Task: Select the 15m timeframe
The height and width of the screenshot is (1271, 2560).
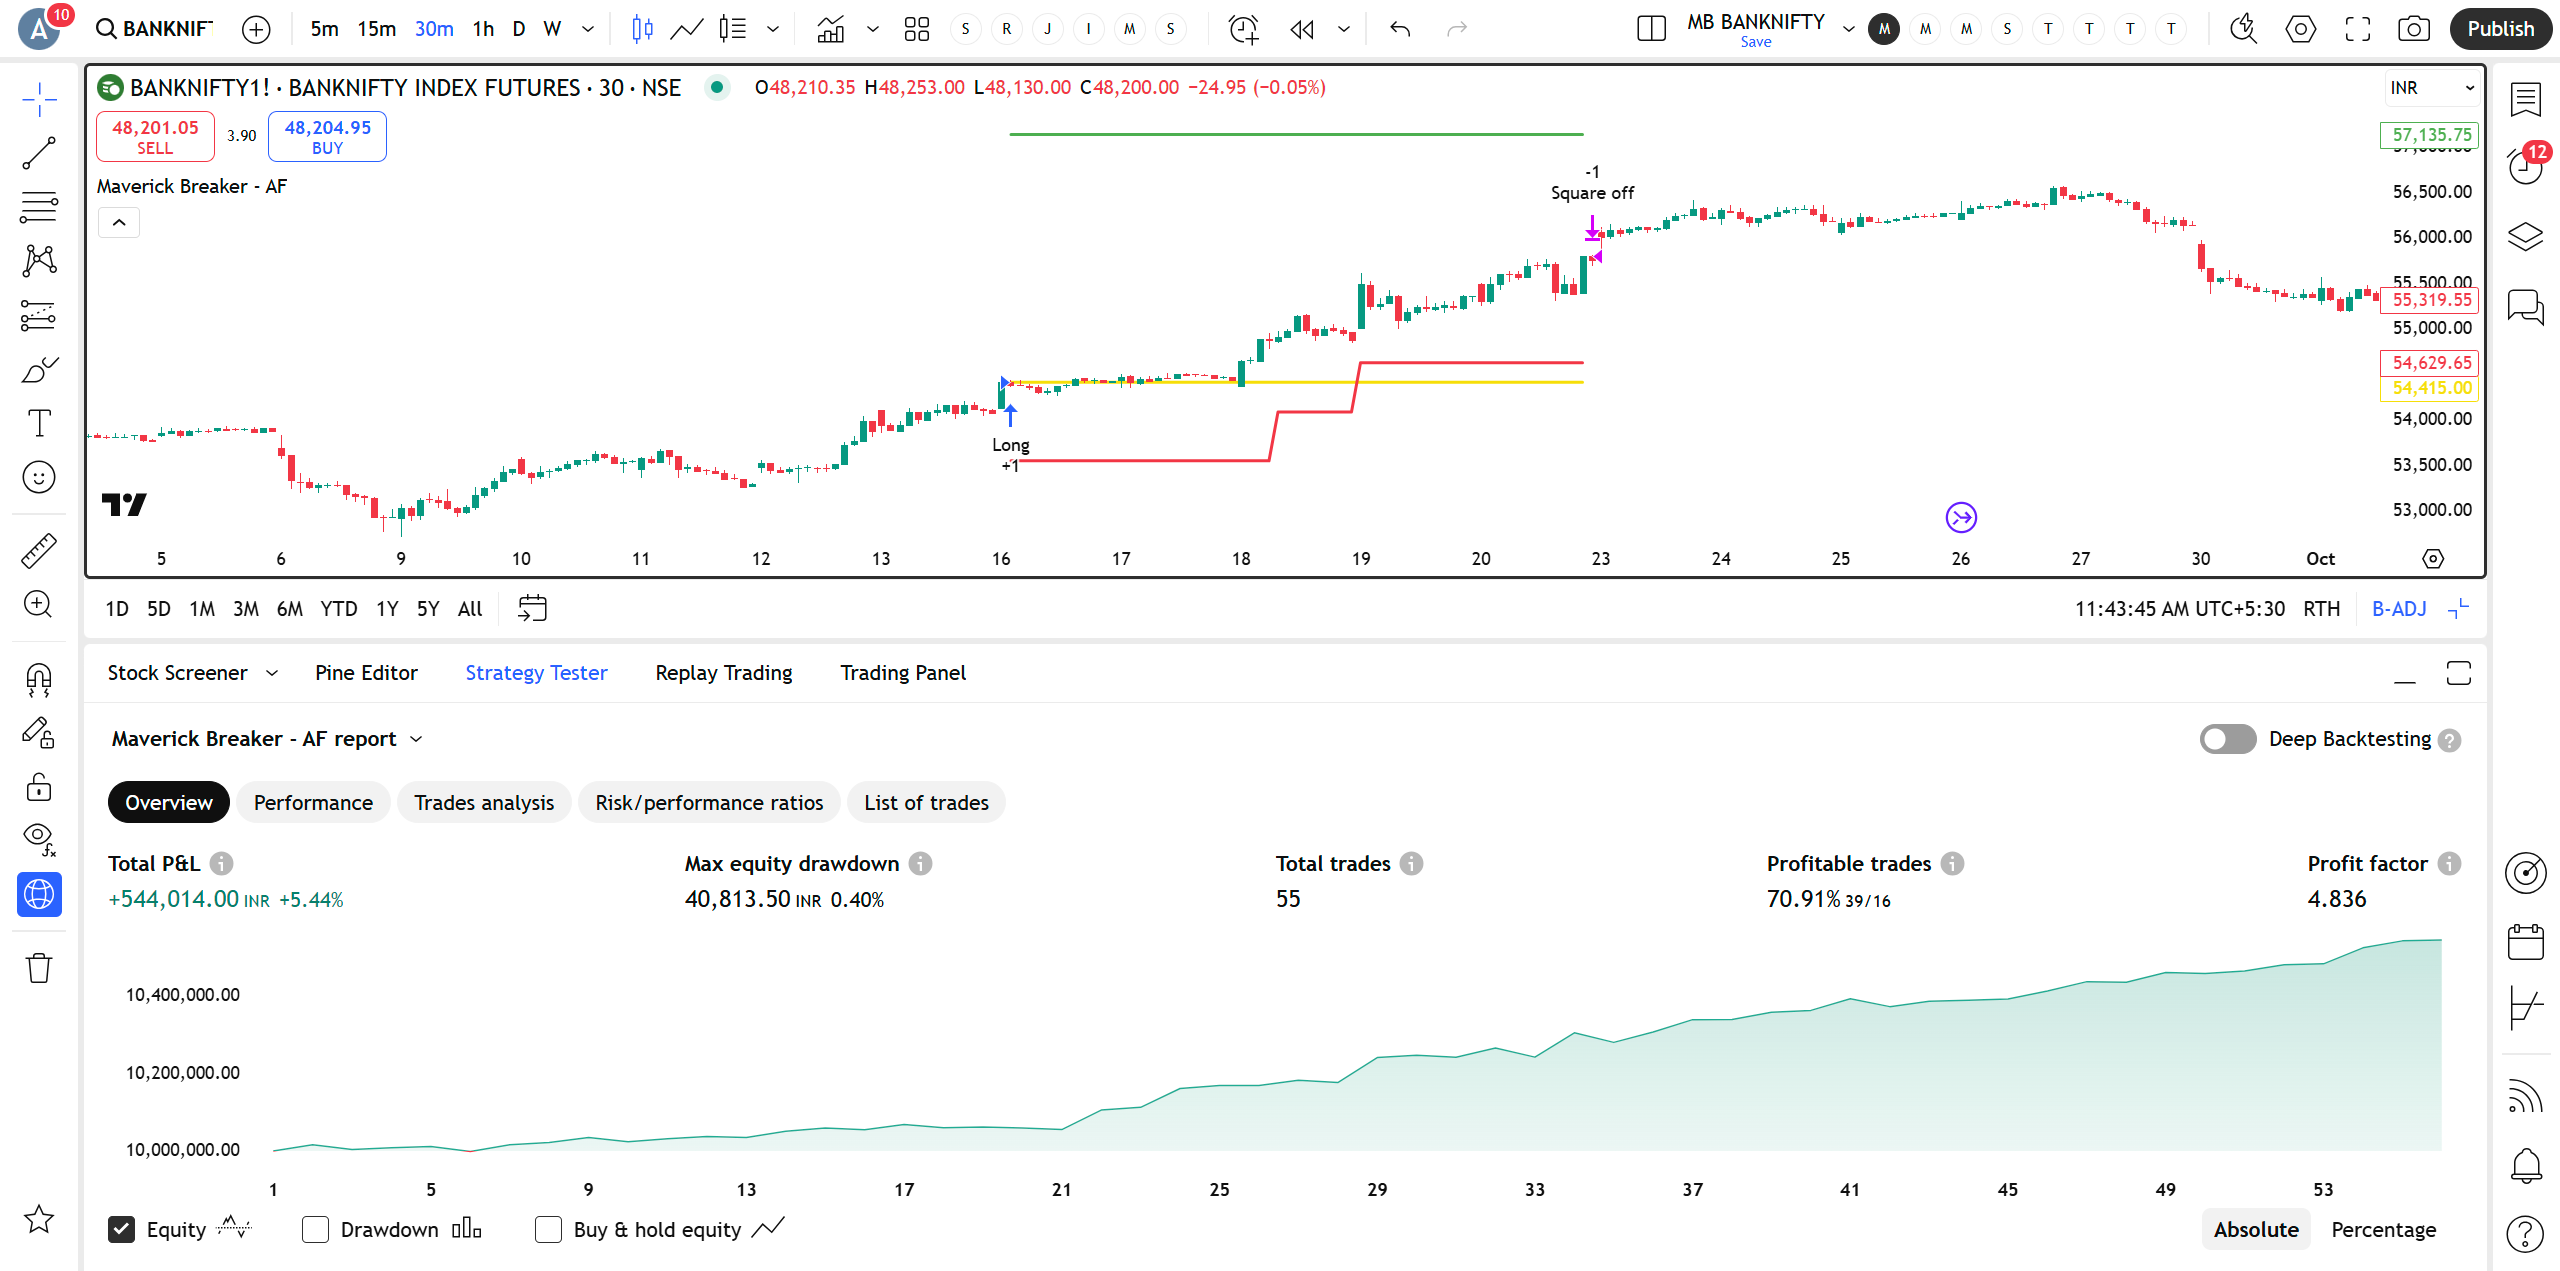Action: [376, 29]
